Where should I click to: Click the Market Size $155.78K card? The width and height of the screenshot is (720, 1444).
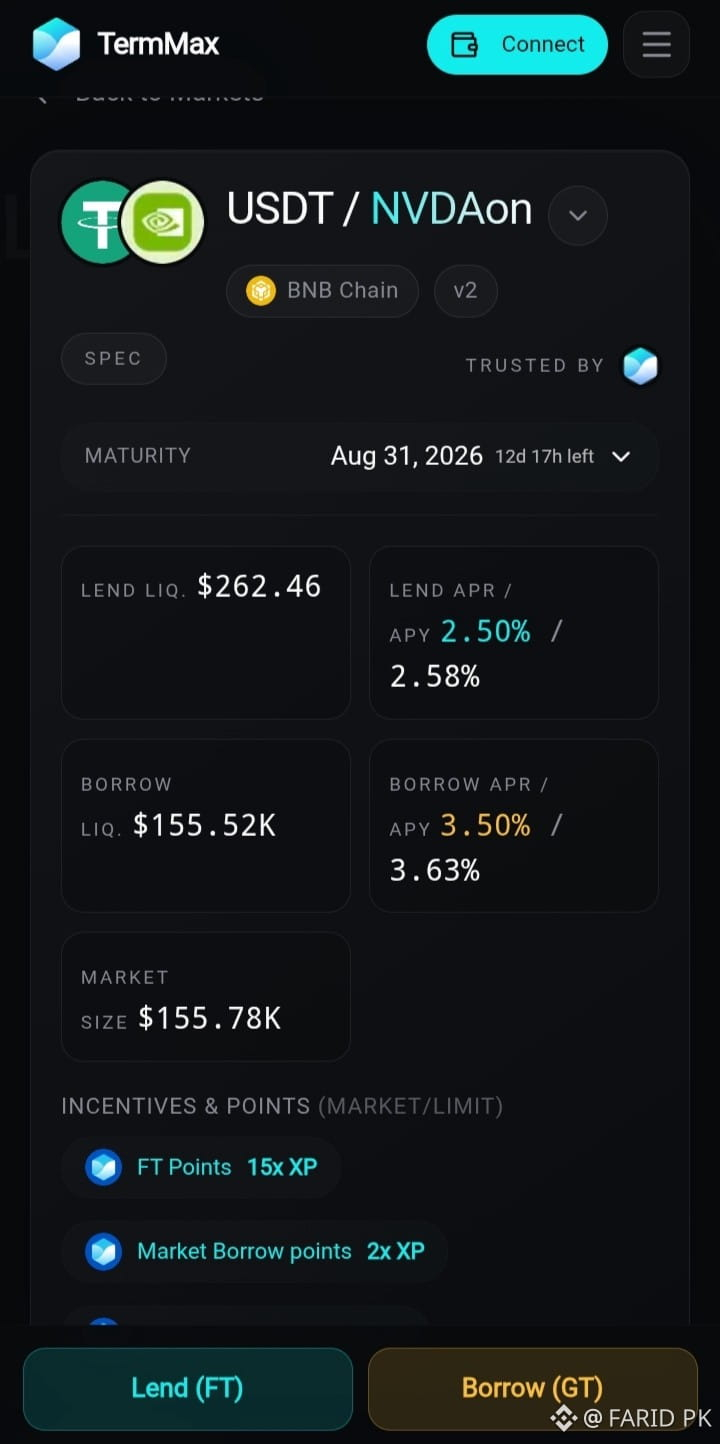click(206, 997)
